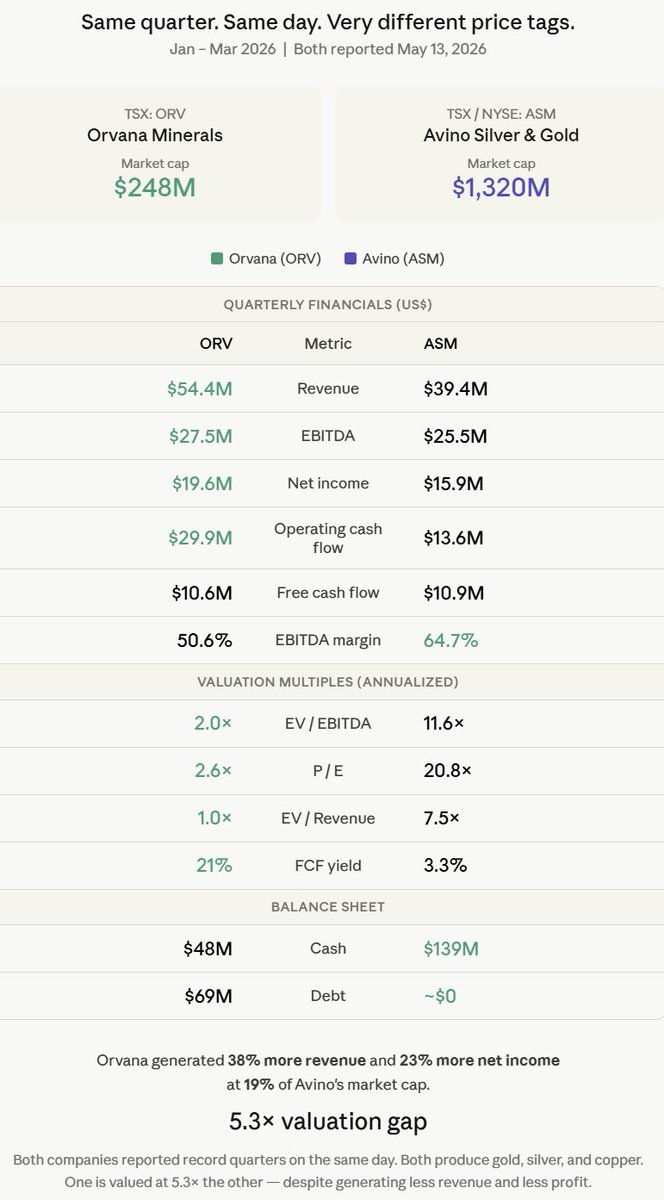Open the Orvana Minerals company card

(160, 153)
